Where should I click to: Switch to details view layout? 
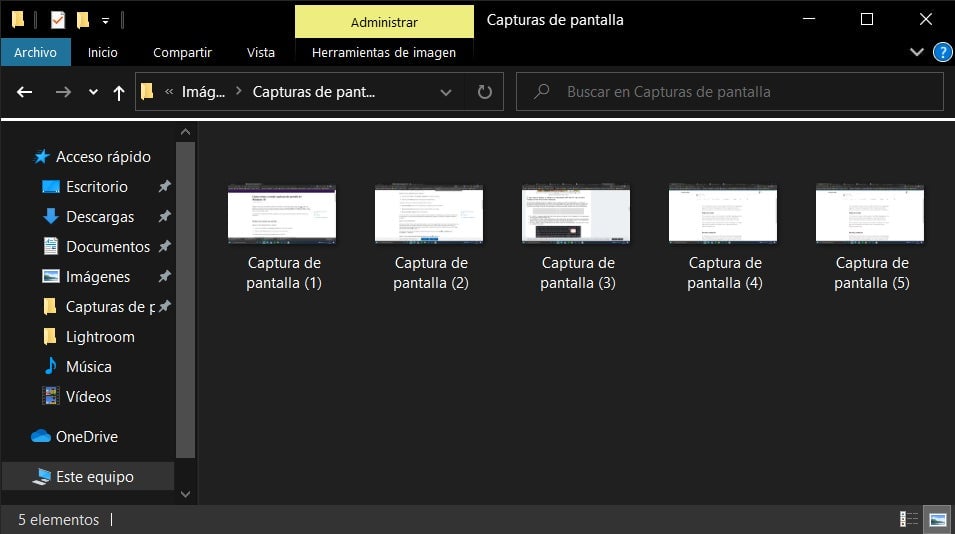(909, 519)
